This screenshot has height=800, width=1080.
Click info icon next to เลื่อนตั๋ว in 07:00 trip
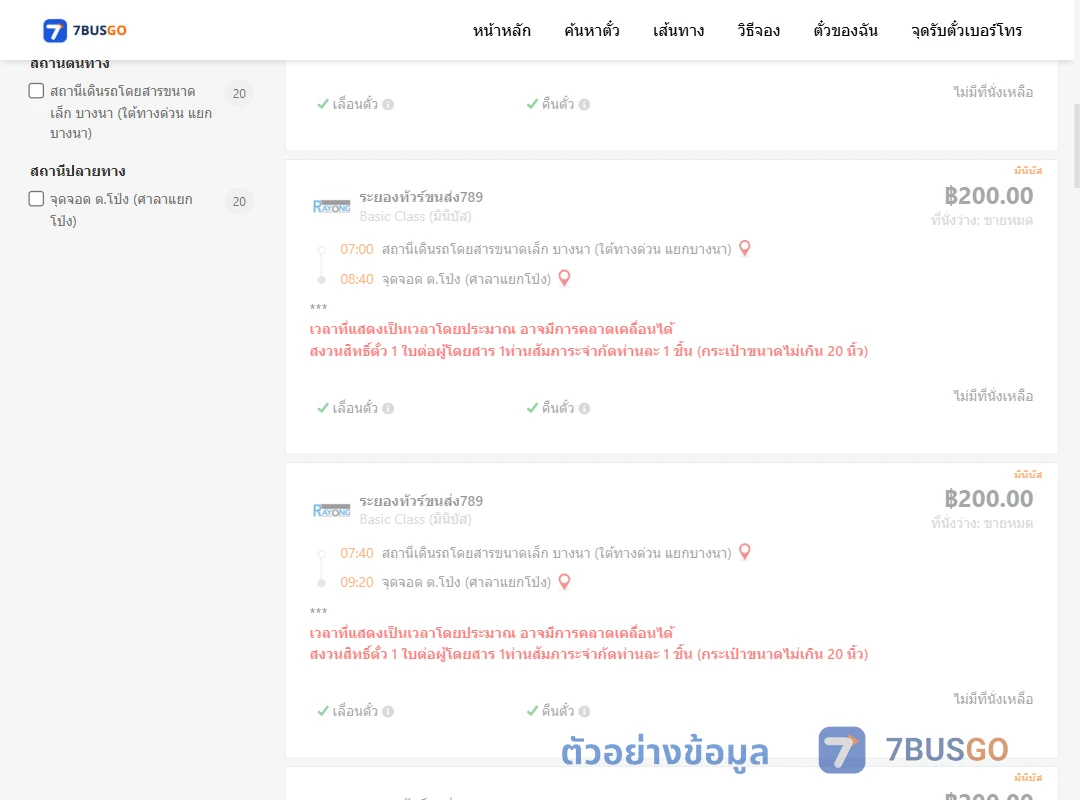388,409
